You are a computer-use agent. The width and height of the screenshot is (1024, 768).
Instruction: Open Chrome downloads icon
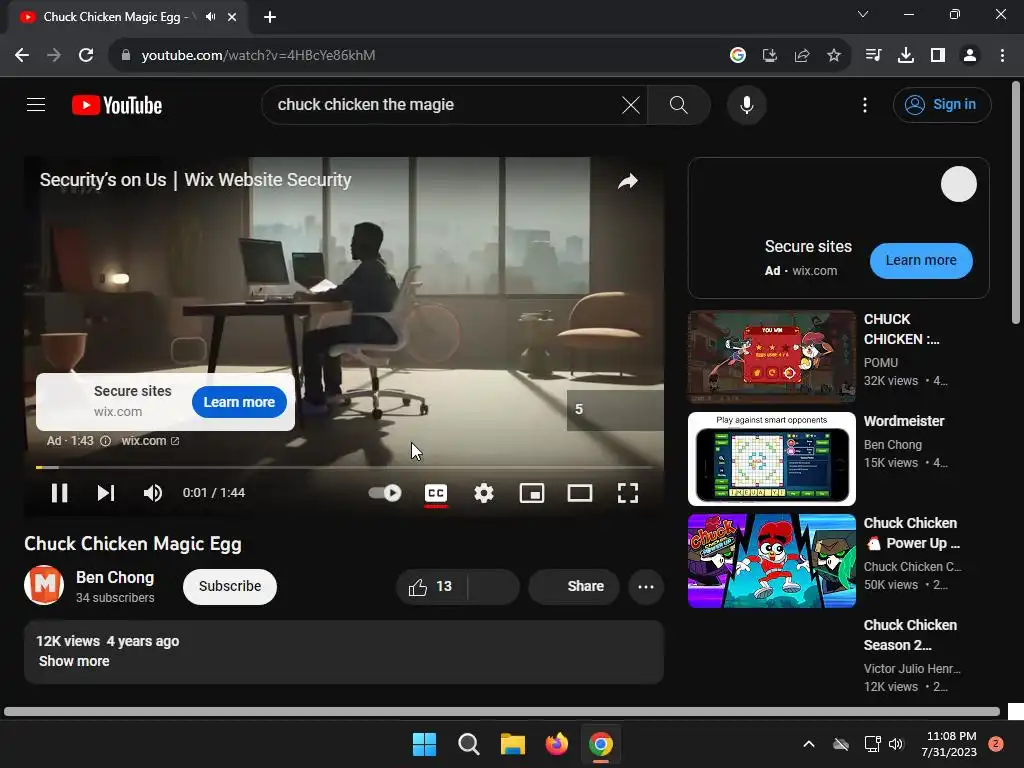pos(906,56)
